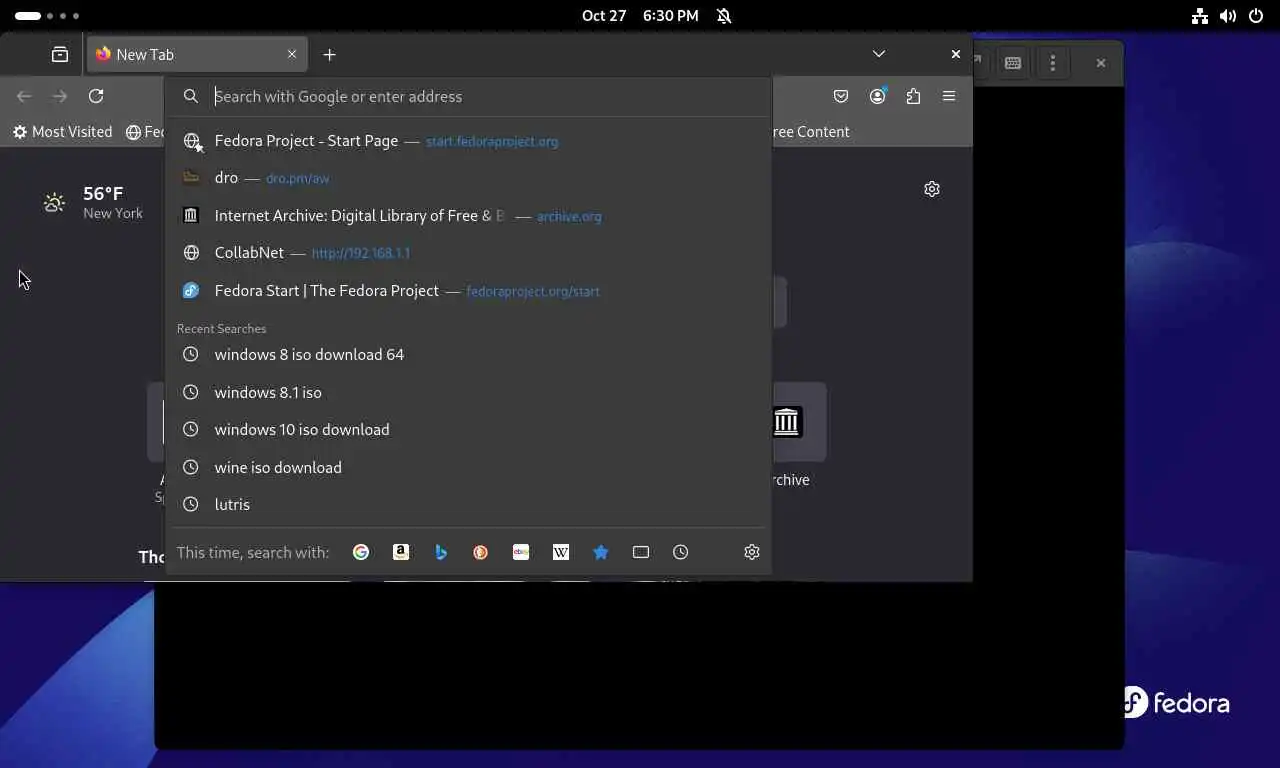Click the keyboard icon in background window
The image size is (1280, 768).
1013,63
